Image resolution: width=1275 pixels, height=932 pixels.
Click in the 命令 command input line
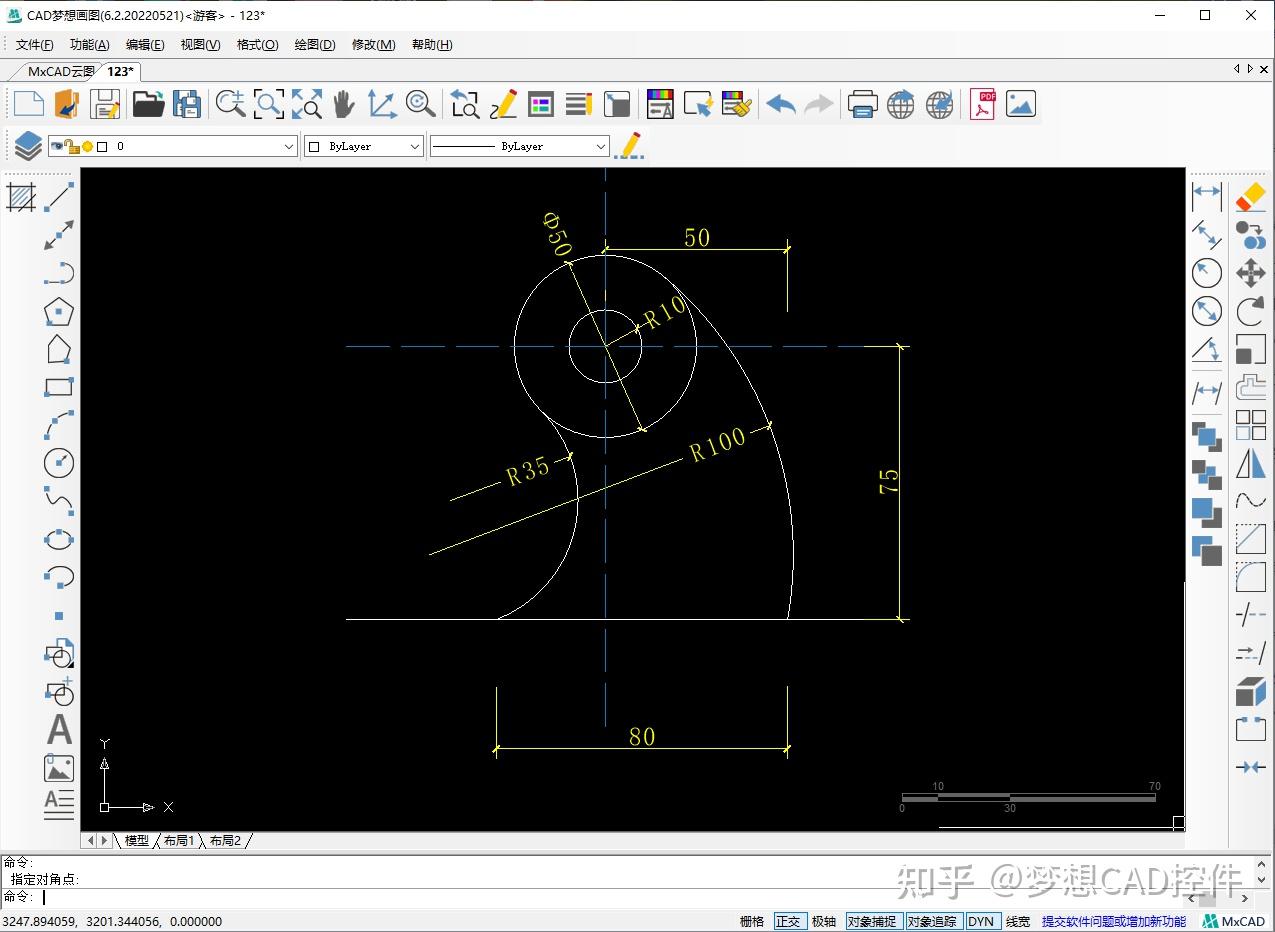(x=400, y=897)
